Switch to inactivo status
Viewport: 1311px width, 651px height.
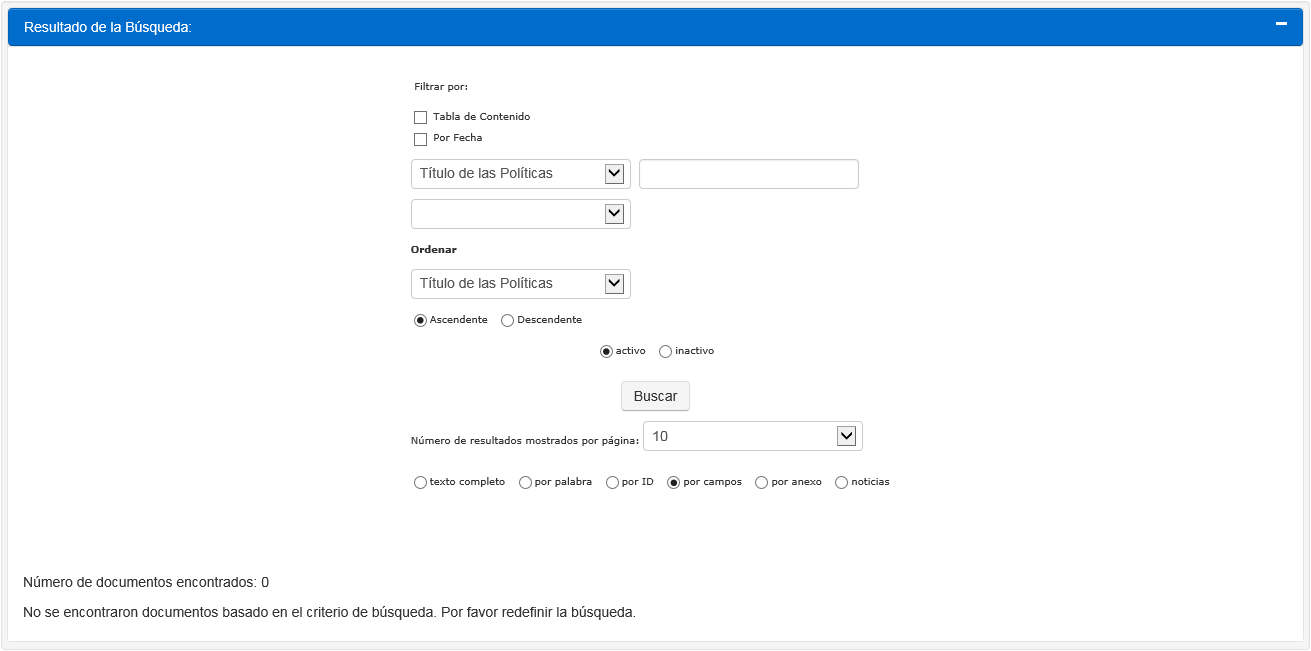(666, 352)
